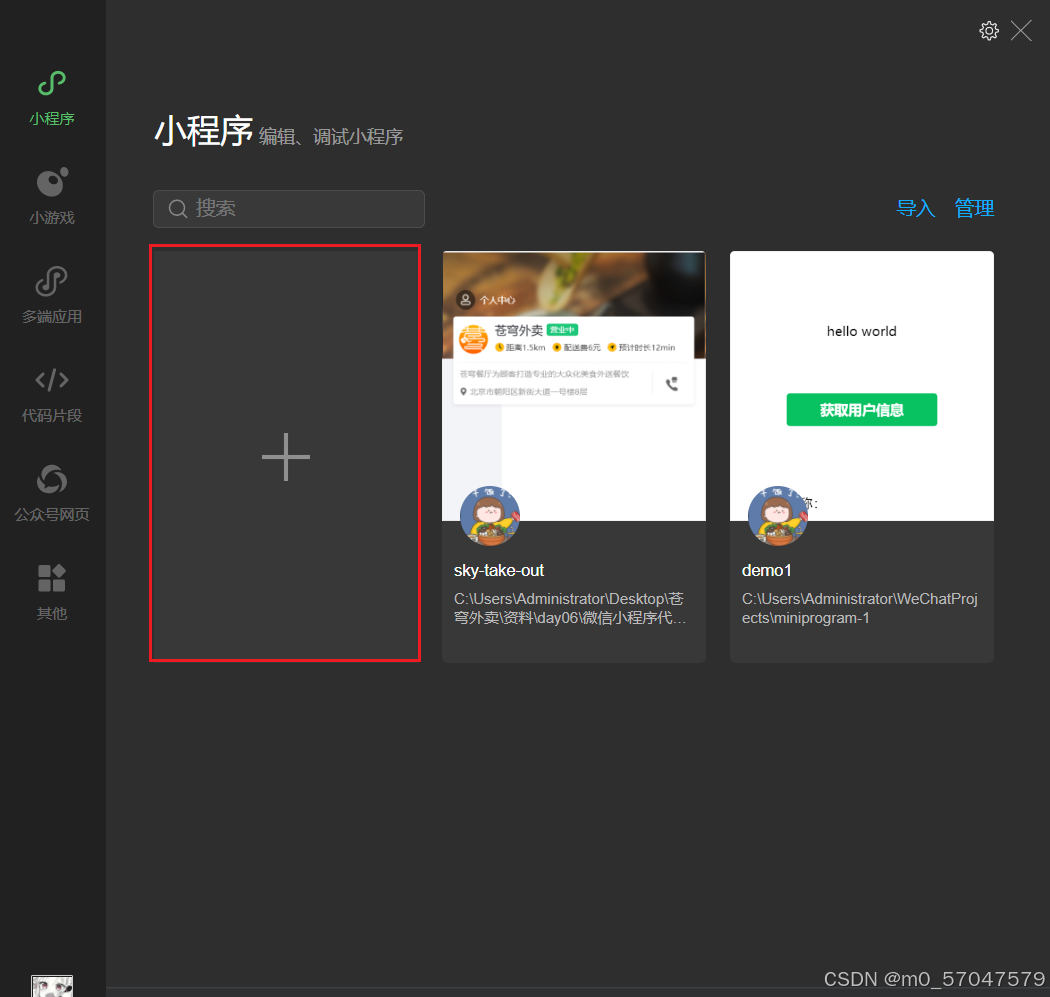Open settings gear icon

pyautogui.click(x=988, y=31)
